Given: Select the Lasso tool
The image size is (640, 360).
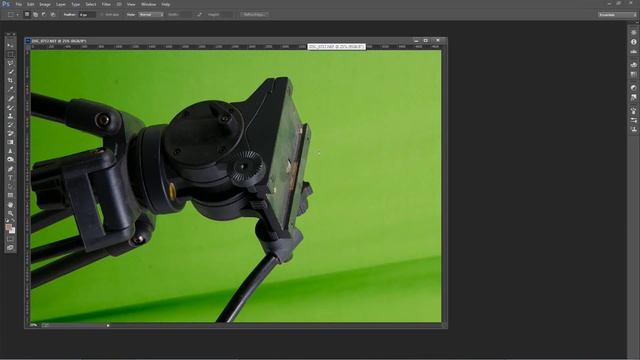Looking at the screenshot, I should click(11, 63).
